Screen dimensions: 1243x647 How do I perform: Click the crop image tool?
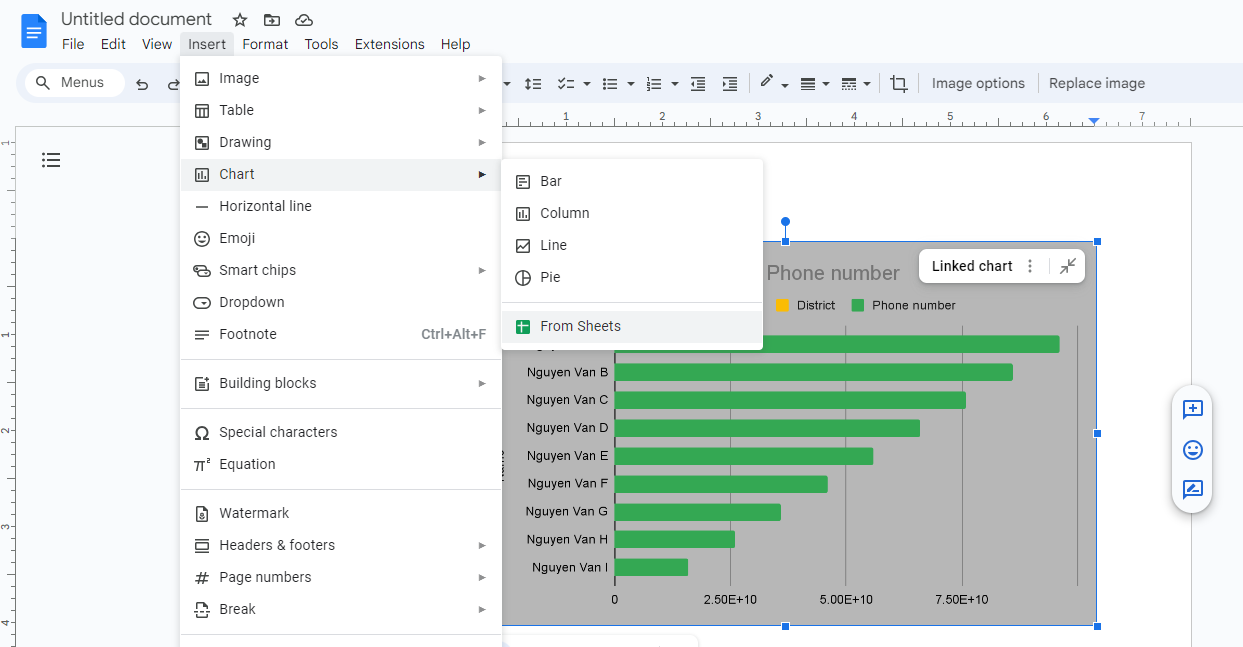(899, 84)
